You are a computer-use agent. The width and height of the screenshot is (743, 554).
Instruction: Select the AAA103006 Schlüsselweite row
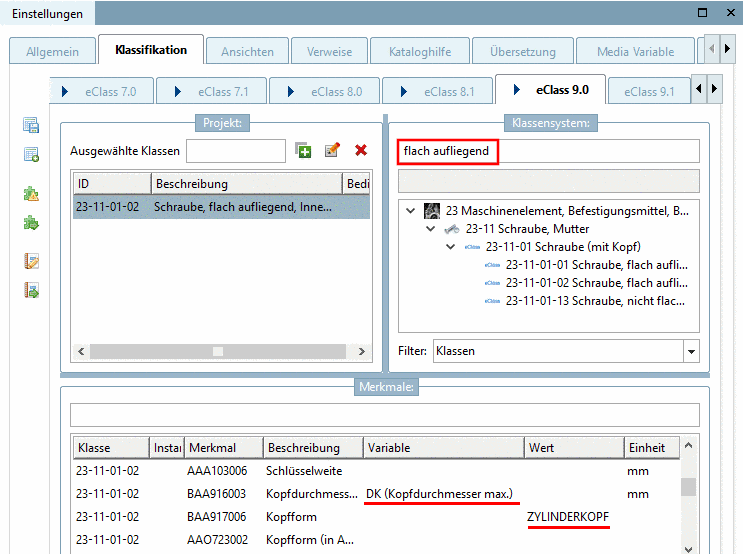pos(377,471)
